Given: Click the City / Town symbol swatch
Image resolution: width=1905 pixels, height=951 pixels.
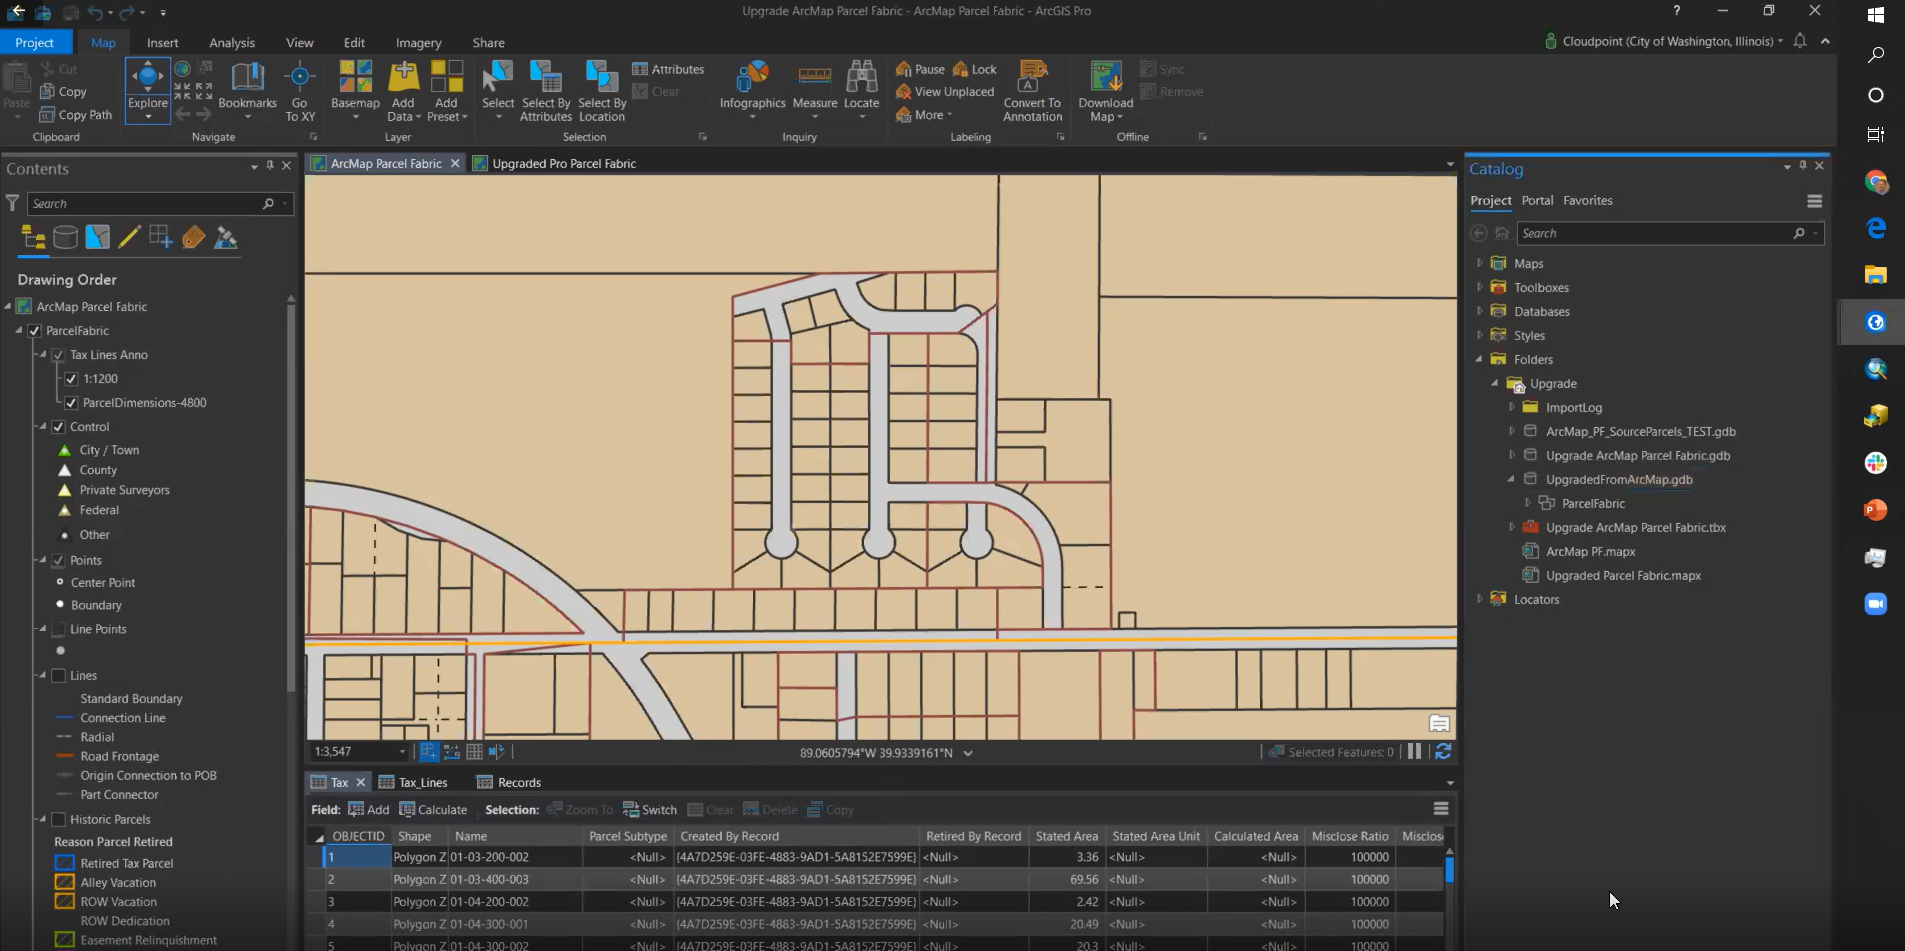Looking at the screenshot, I should tap(64, 449).
